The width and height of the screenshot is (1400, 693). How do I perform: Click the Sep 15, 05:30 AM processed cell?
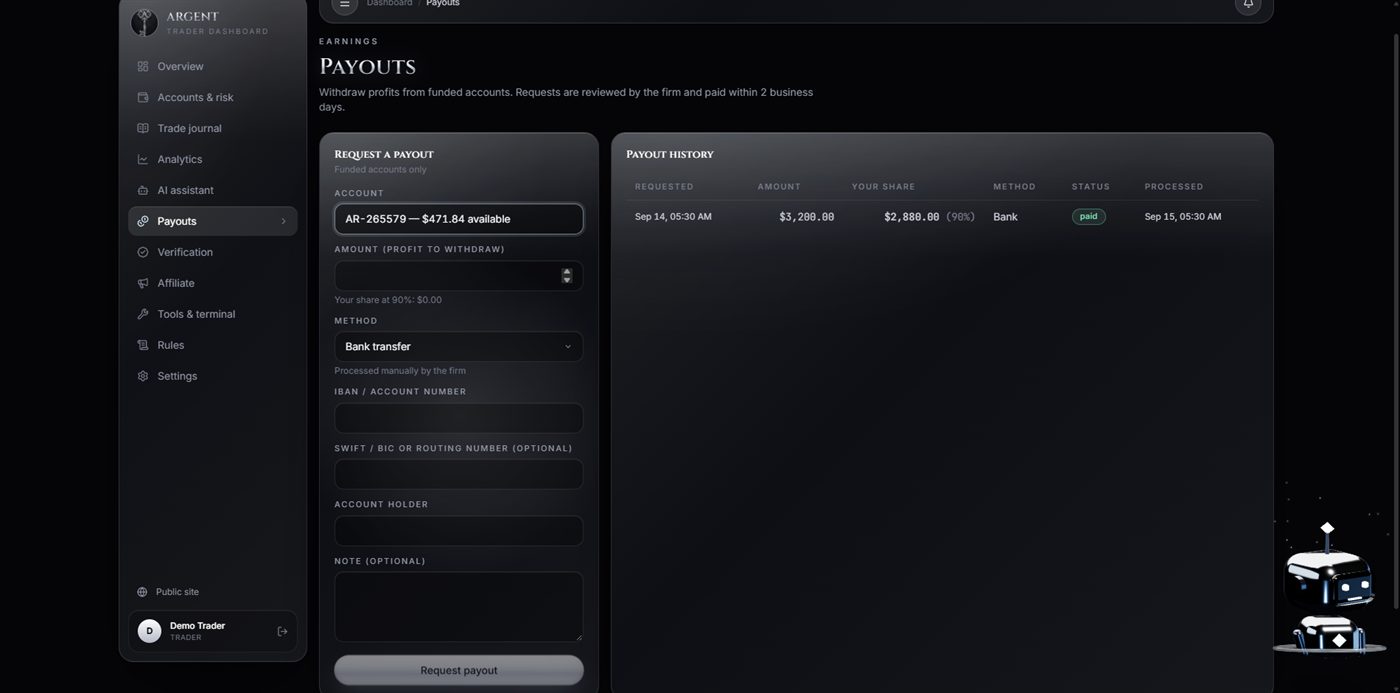[1183, 216]
